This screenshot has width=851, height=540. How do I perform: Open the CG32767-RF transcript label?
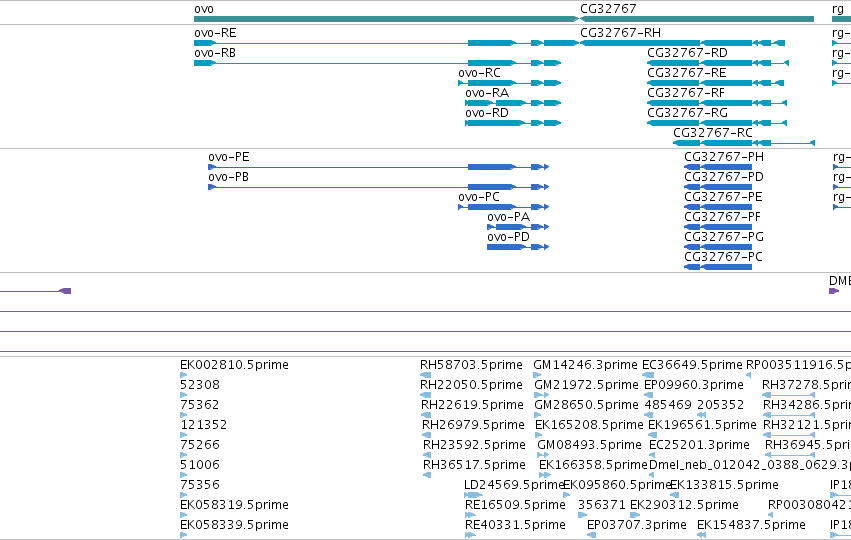tap(686, 93)
